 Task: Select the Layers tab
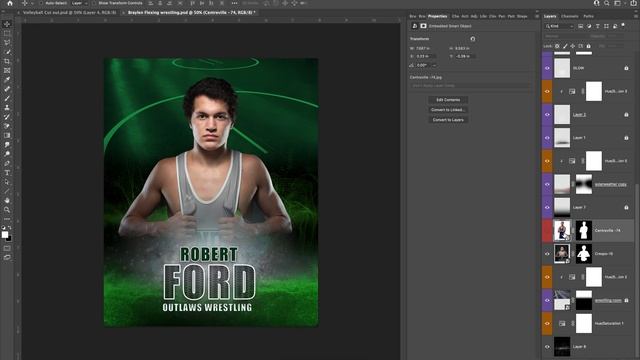click(550, 16)
